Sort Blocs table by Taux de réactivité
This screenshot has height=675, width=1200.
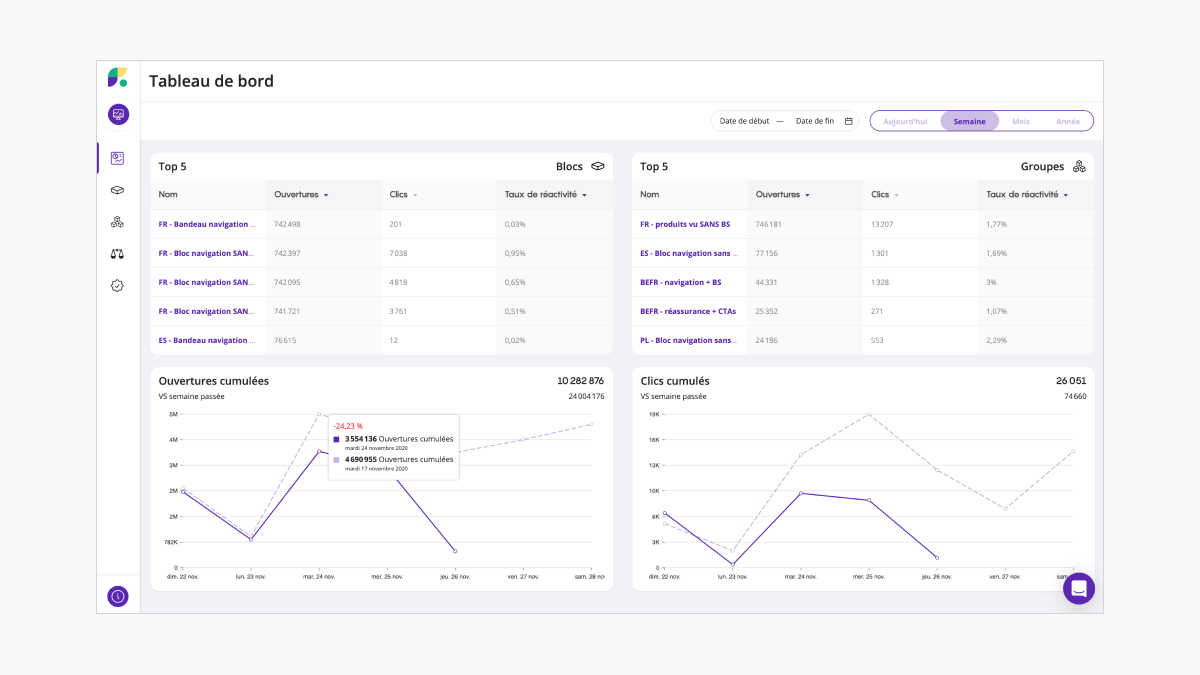pyautogui.click(x=584, y=195)
